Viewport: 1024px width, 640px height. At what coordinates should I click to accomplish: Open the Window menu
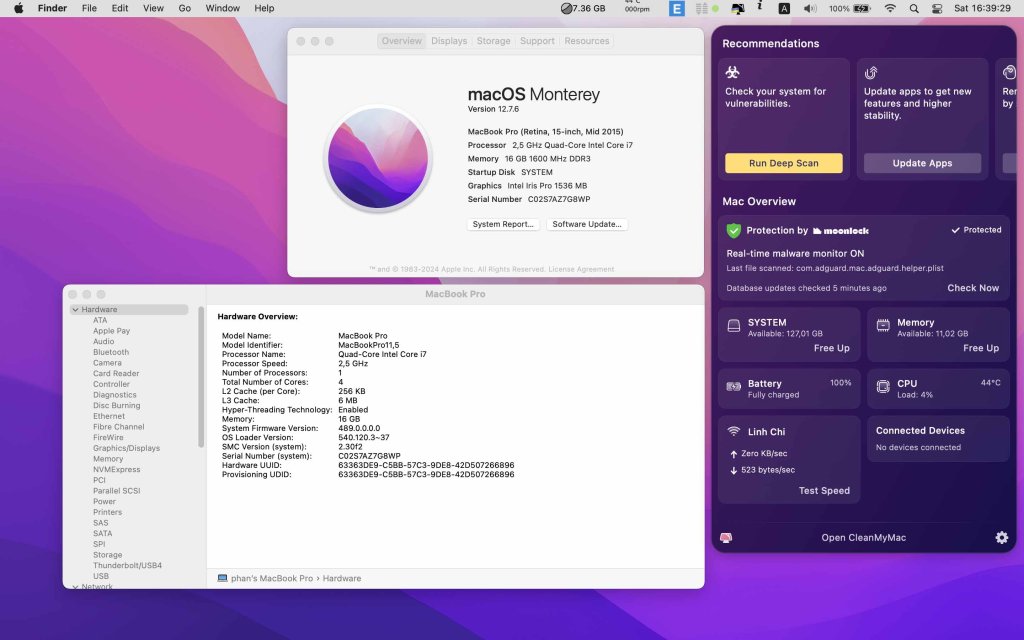click(x=222, y=8)
